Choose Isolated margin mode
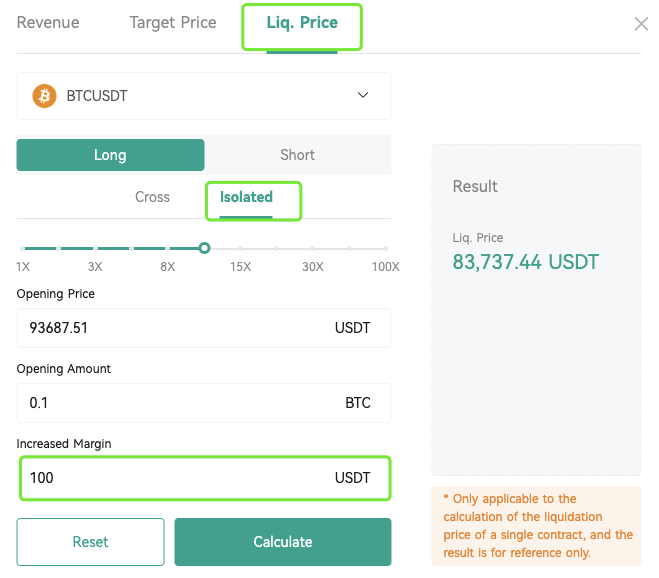This screenshot has height=578, width=659. [x=247, y=197]
